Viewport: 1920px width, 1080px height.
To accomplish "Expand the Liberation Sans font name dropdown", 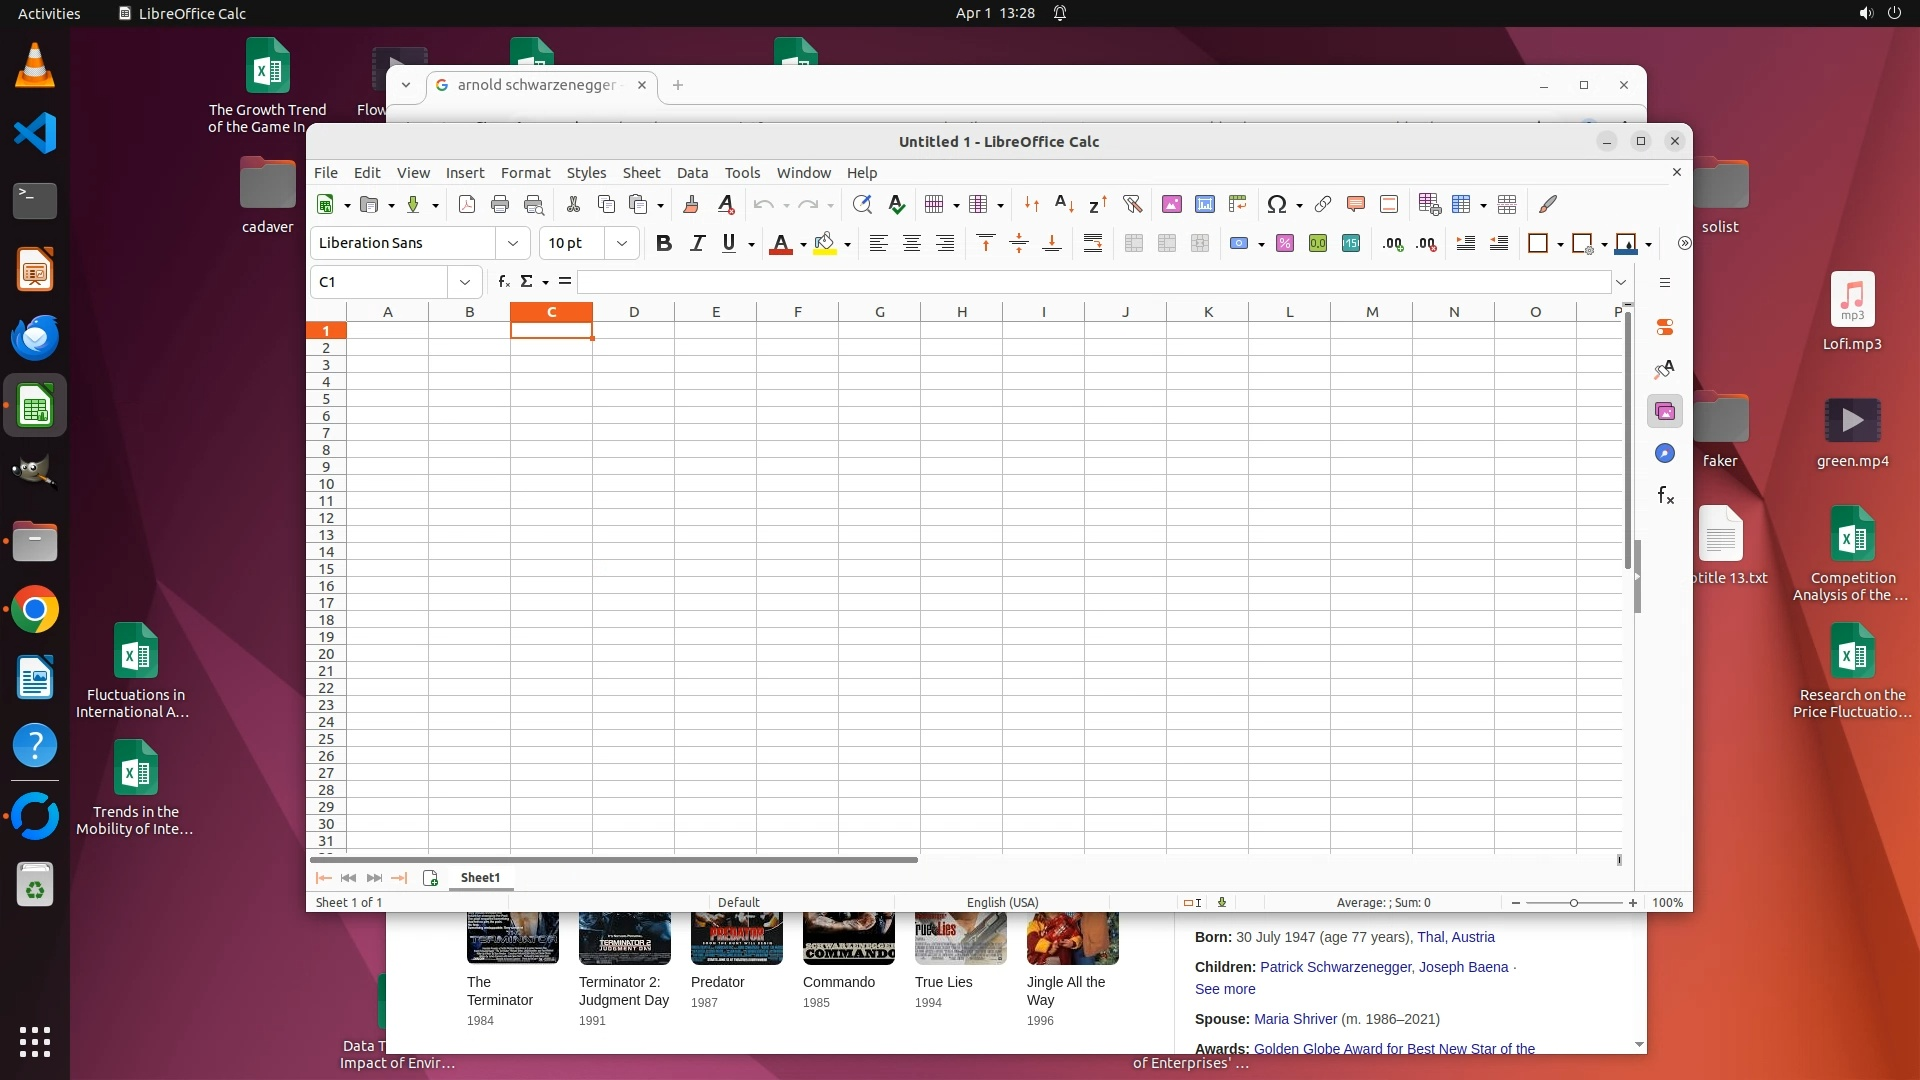I will 512,243.
